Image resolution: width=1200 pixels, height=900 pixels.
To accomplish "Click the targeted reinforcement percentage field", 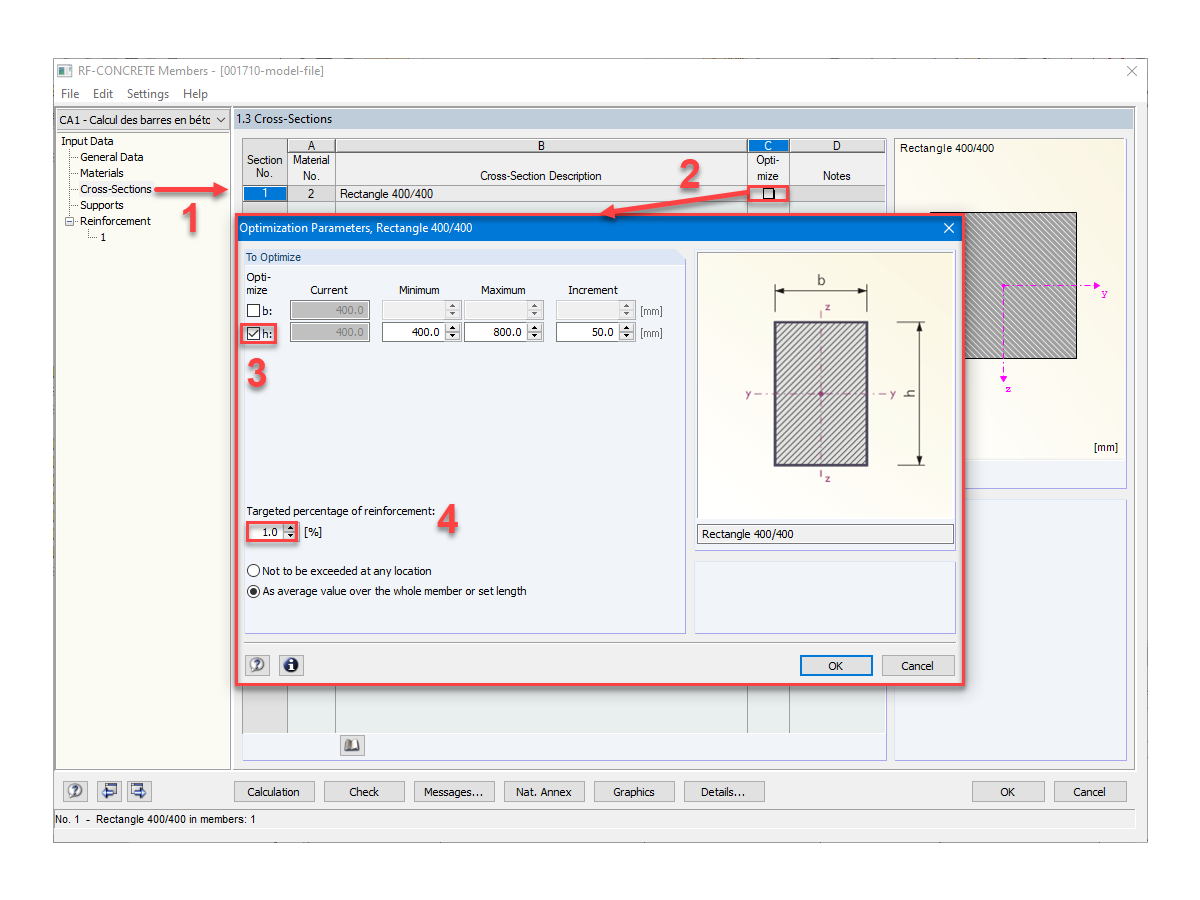I will tap(266, 533).
